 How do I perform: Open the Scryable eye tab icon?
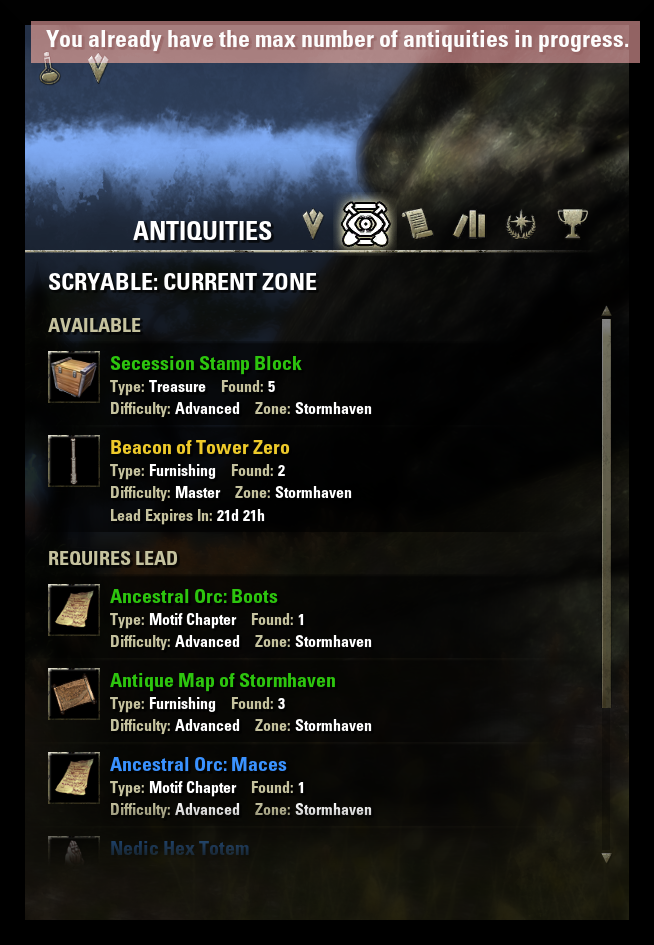coord(365,224)
